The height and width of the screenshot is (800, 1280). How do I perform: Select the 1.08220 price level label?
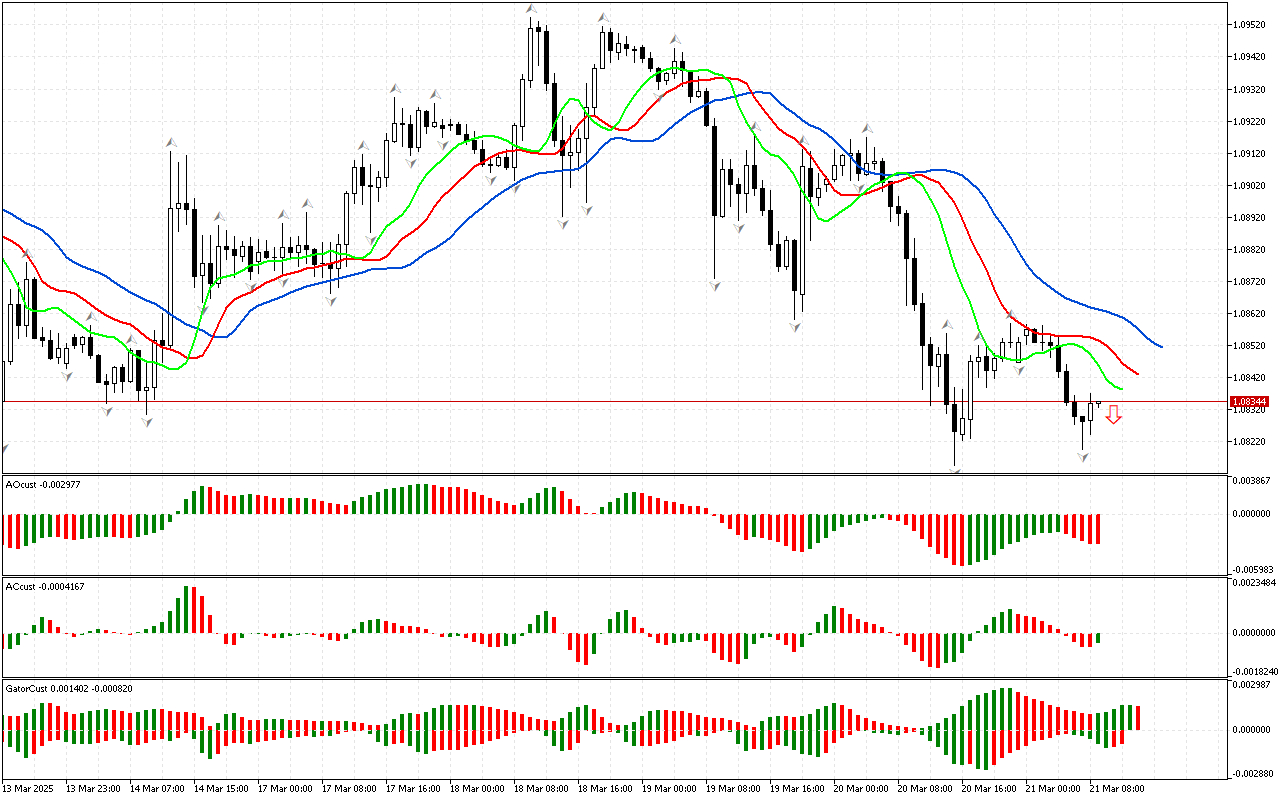click(x=1250, y=441)
